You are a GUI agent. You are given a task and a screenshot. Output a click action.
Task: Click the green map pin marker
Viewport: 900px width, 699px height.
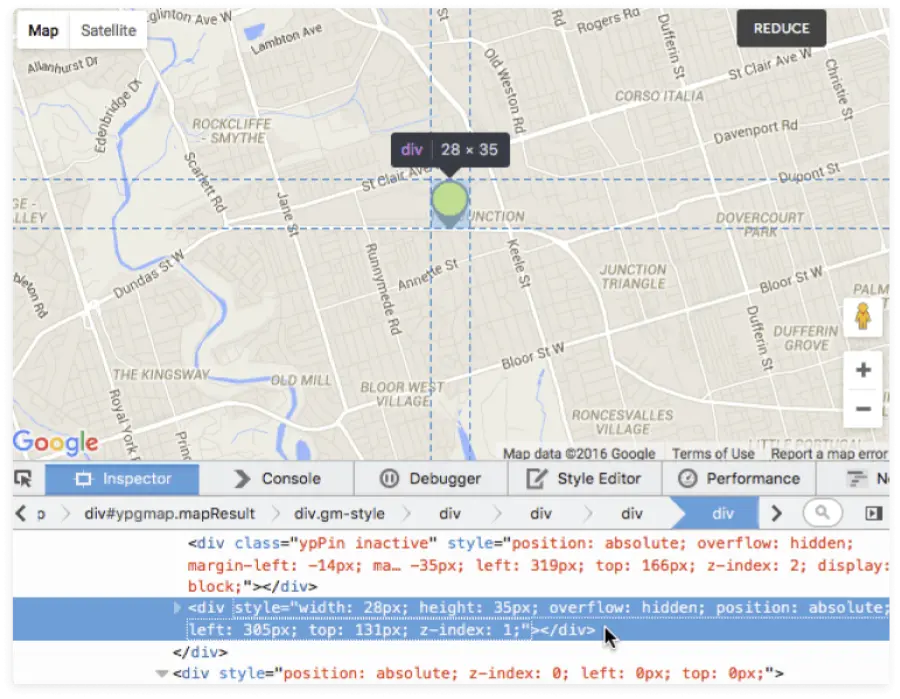click(x=449, y=204)
